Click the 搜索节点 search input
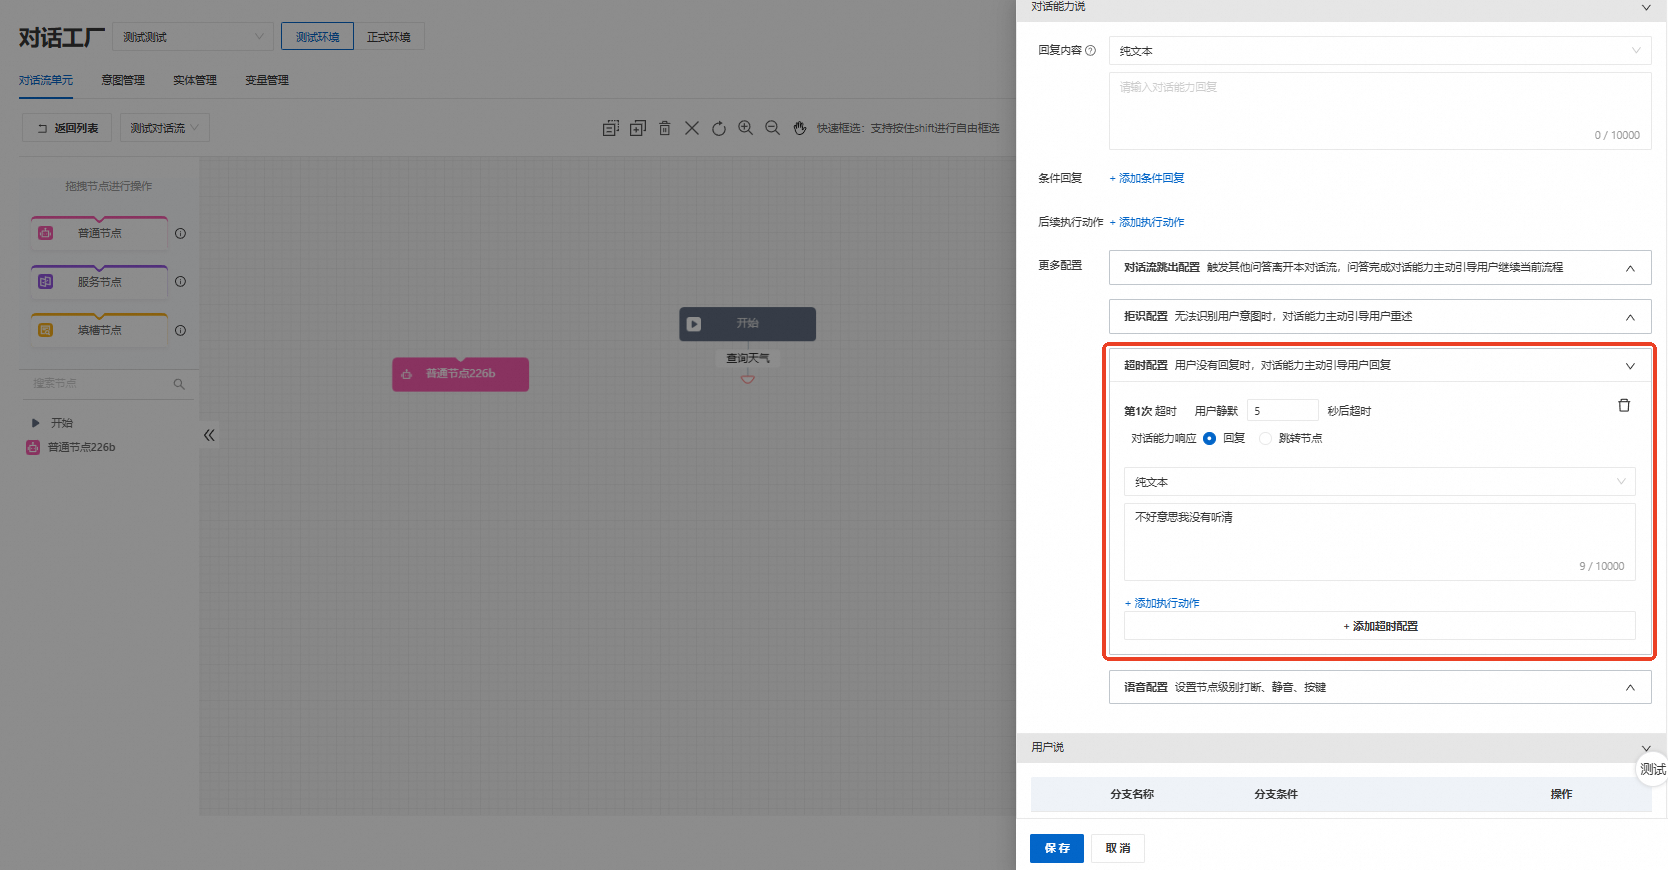The image size is (1668, 870). (97, 383)
